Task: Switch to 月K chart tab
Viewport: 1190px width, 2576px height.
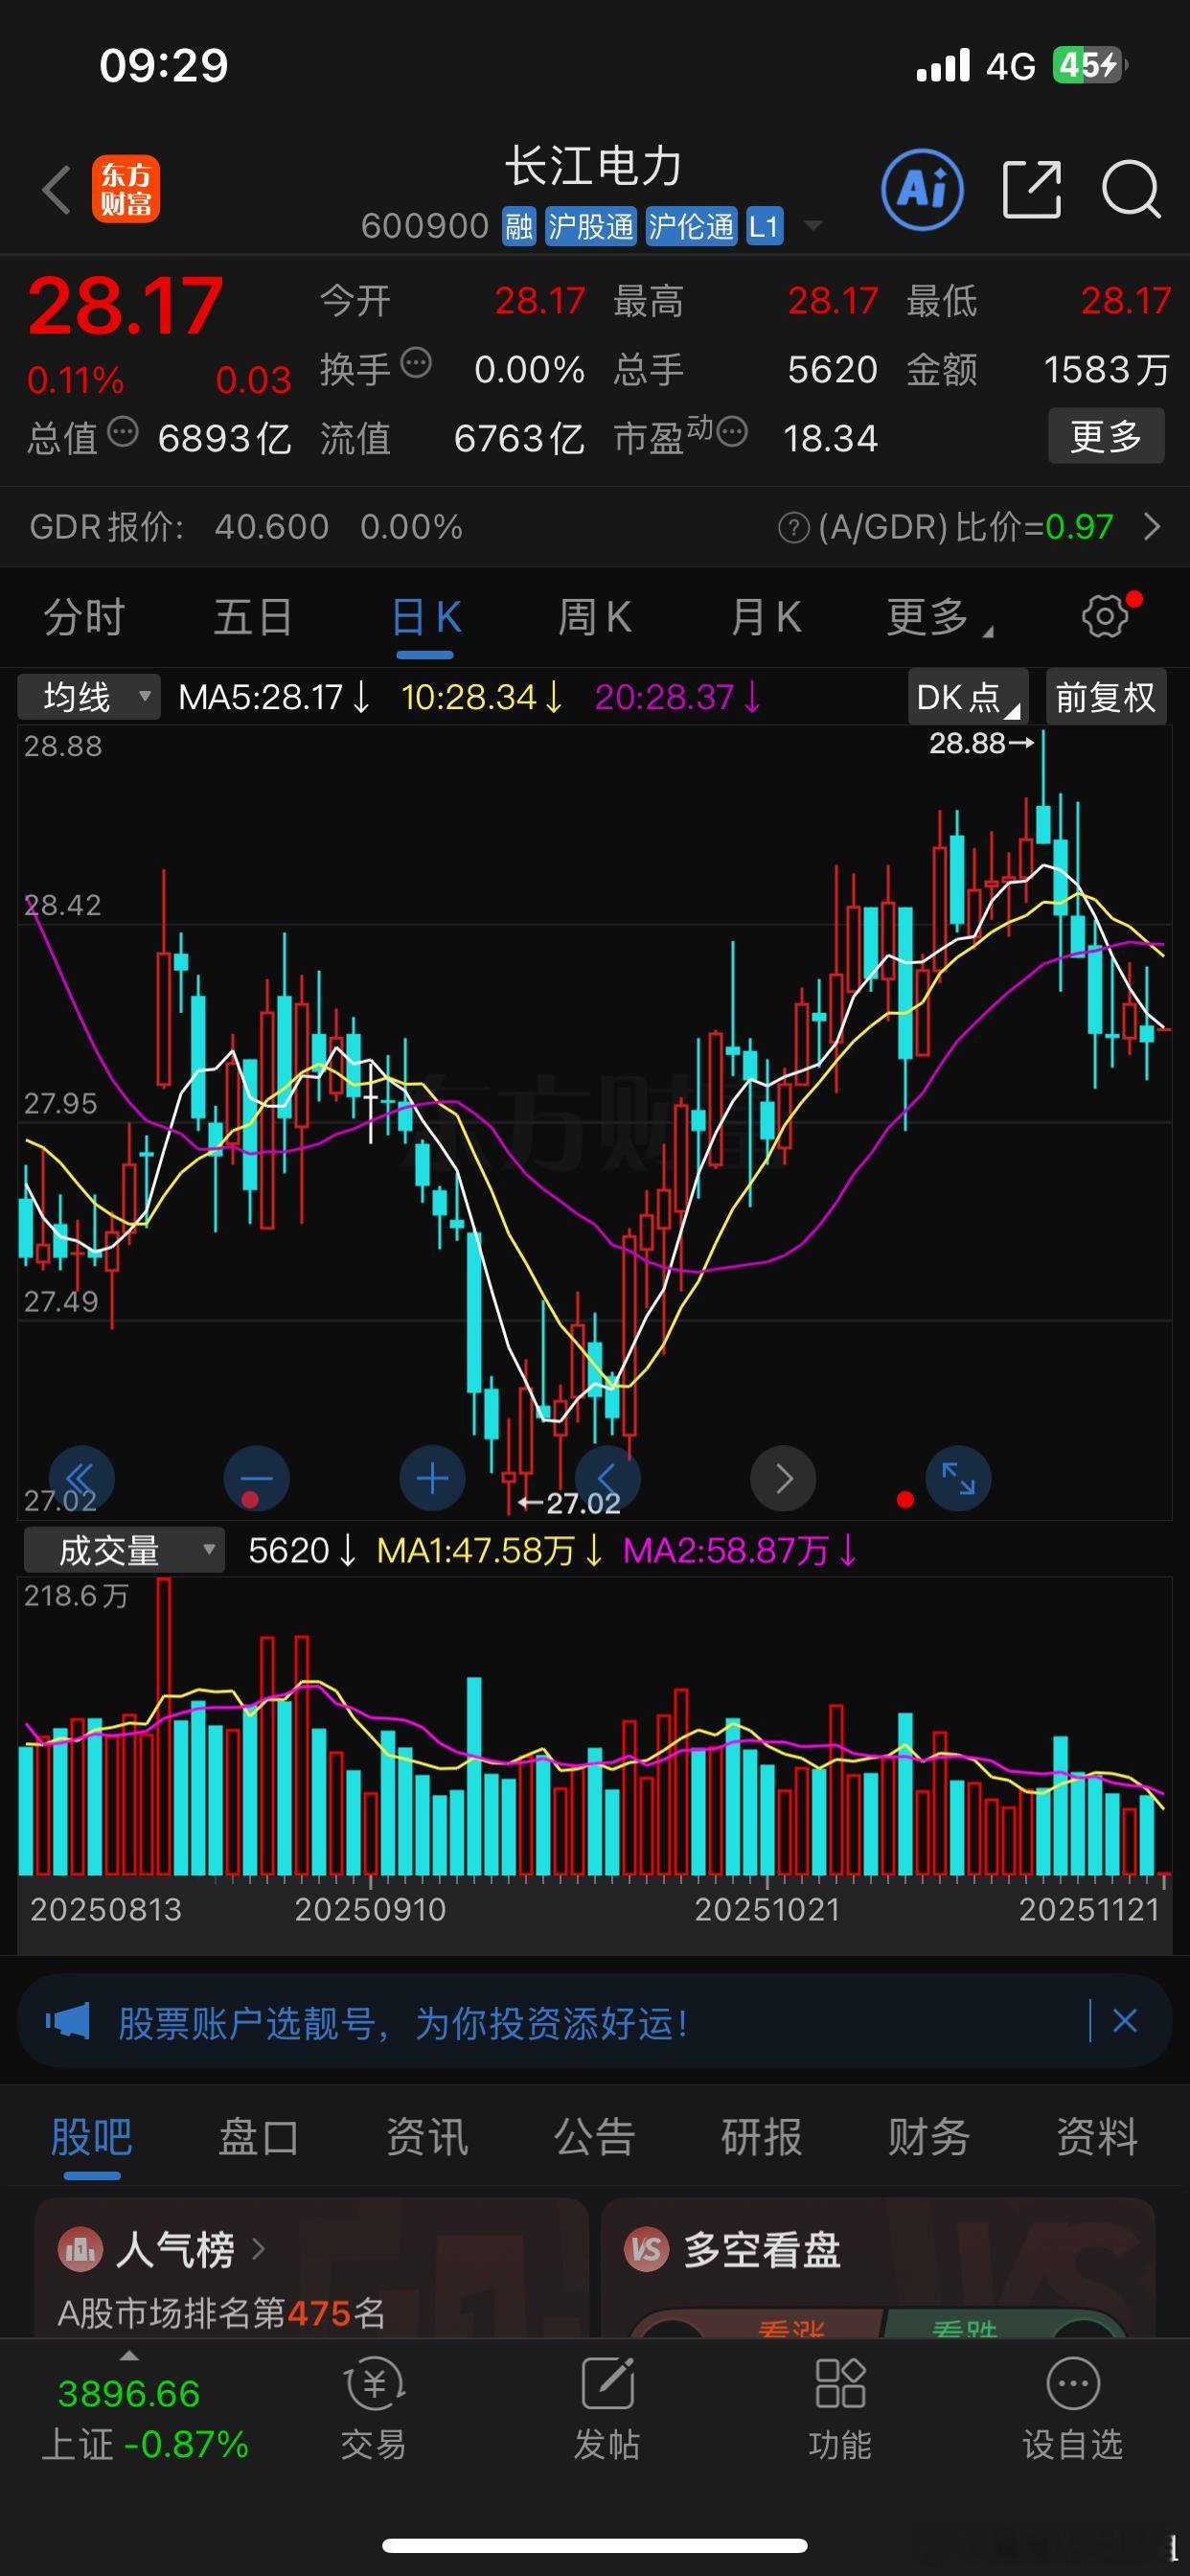Action: tap(766, 617)
